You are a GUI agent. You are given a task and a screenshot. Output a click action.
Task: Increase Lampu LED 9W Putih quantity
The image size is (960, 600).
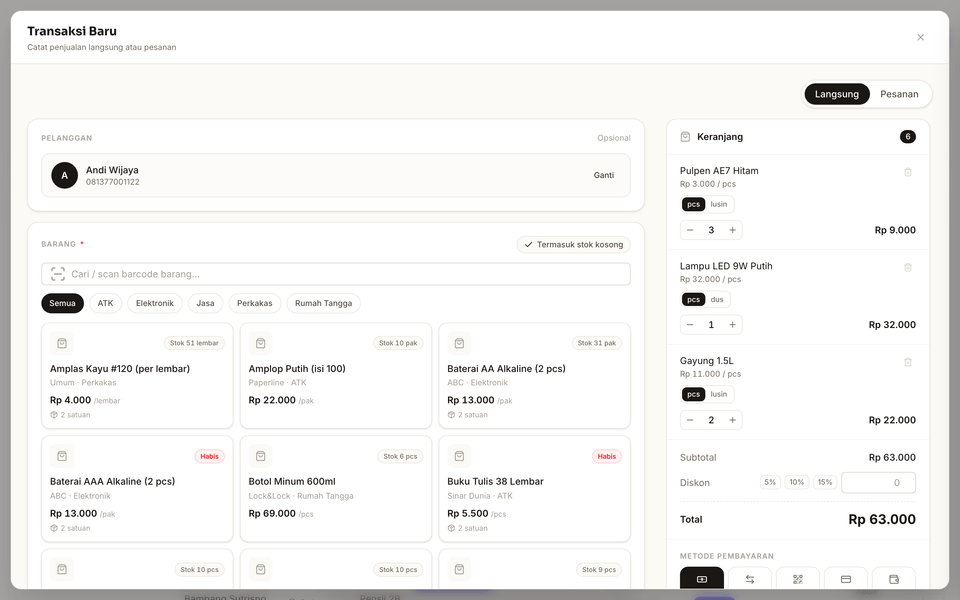[x=732, y=324]
